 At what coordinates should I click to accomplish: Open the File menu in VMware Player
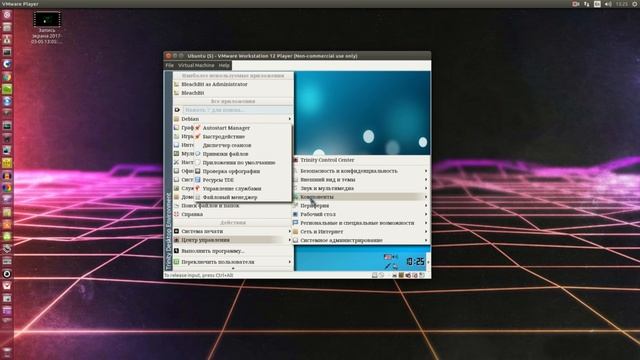[169, 65]
